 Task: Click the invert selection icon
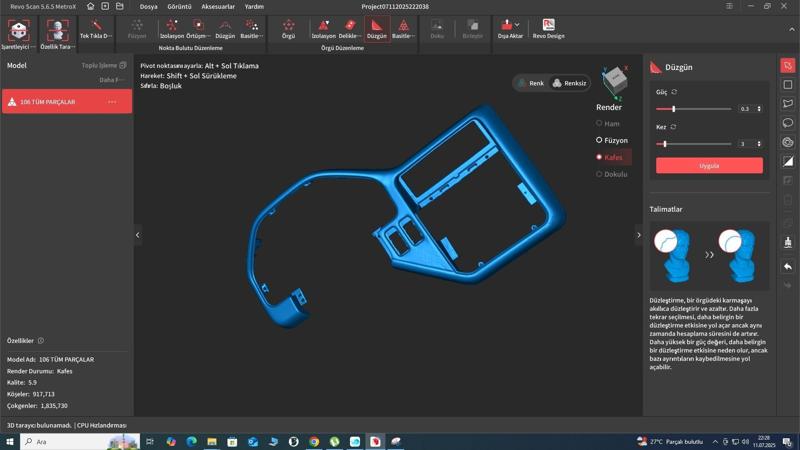click(788, 162)
